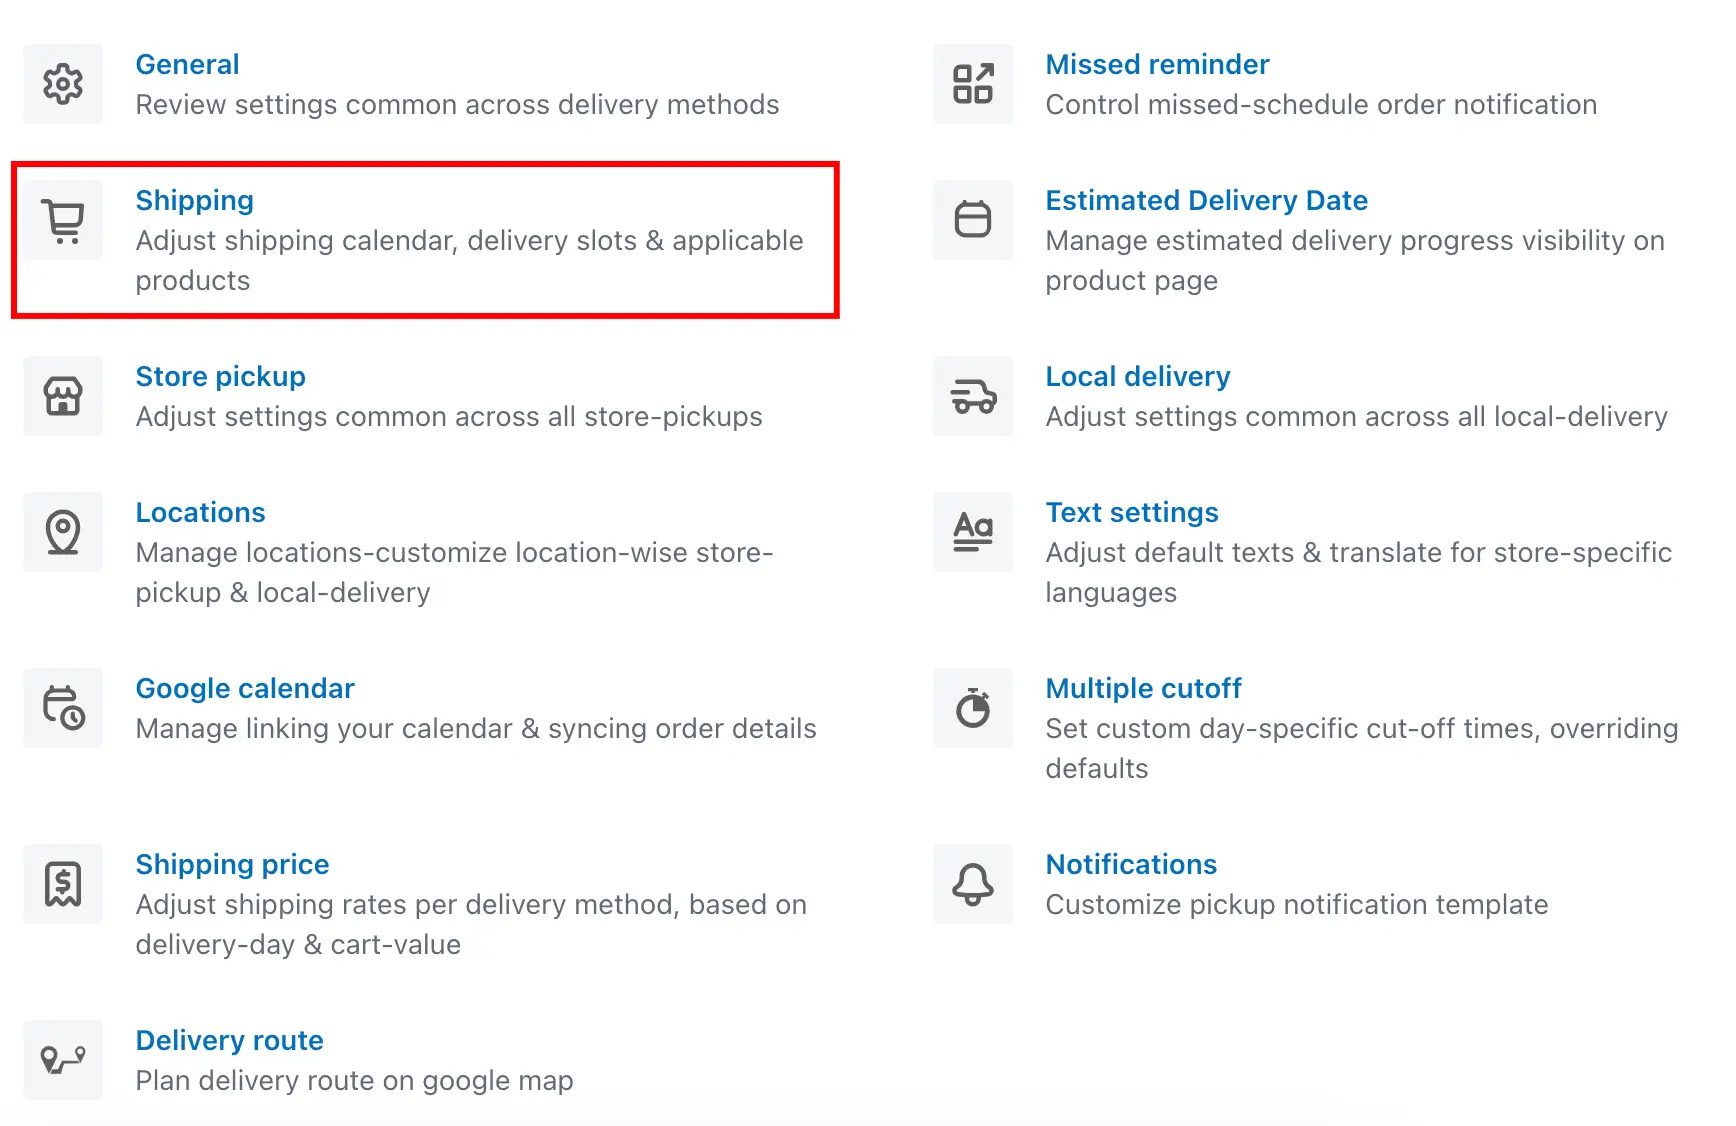Select the Notifications settings link
The image size is (1736, 1126).
pos(1131,864)
